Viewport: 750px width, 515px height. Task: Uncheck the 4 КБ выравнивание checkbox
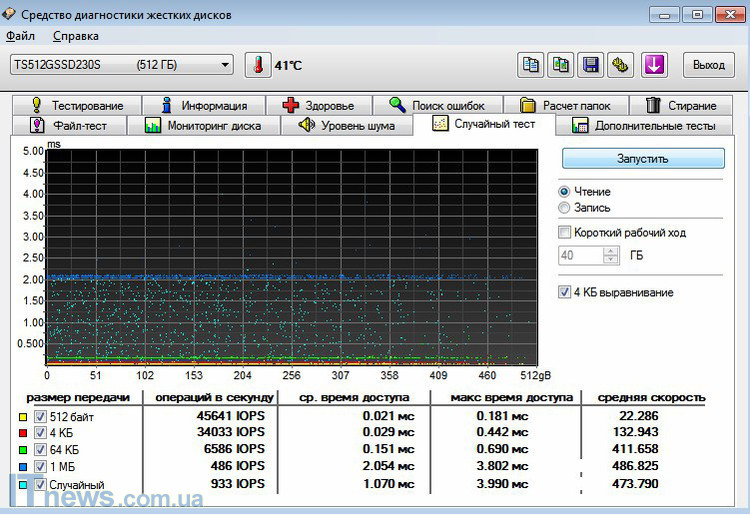pyautogui.click(x=565, y=292)
